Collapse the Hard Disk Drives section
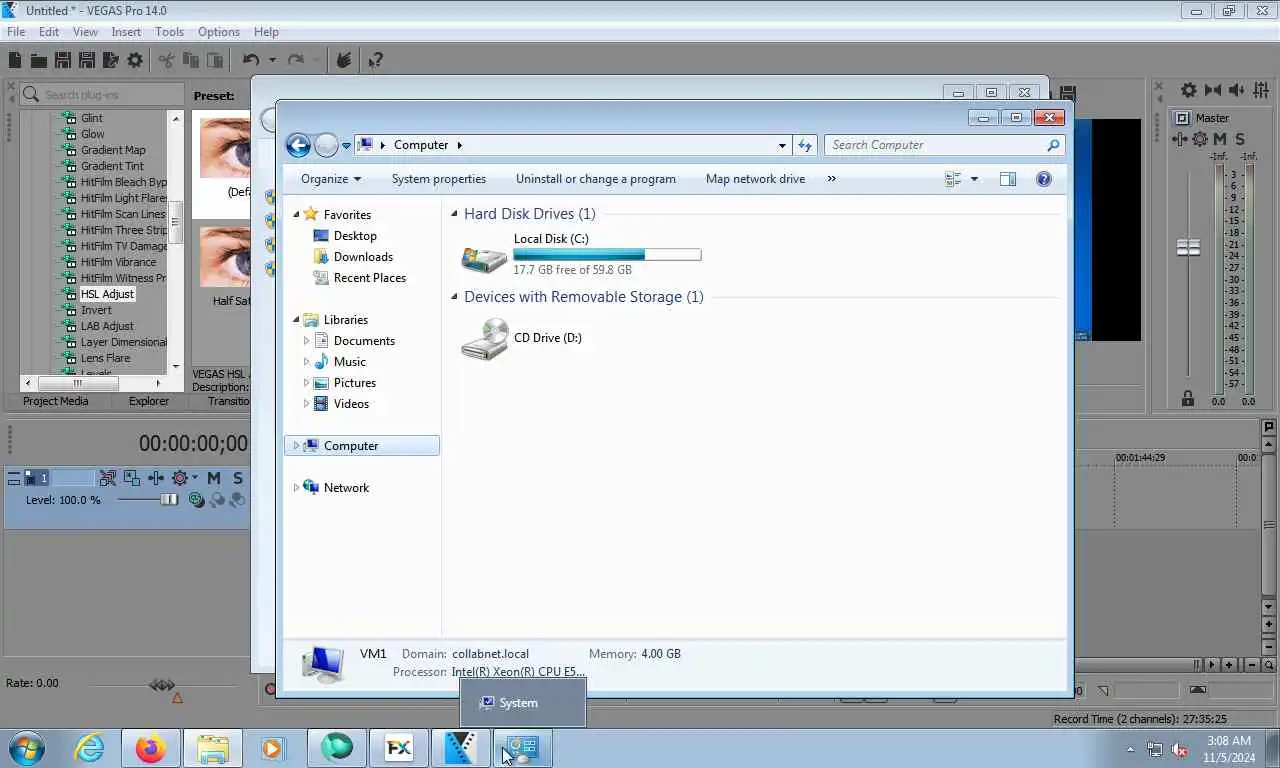 [455, 214]
